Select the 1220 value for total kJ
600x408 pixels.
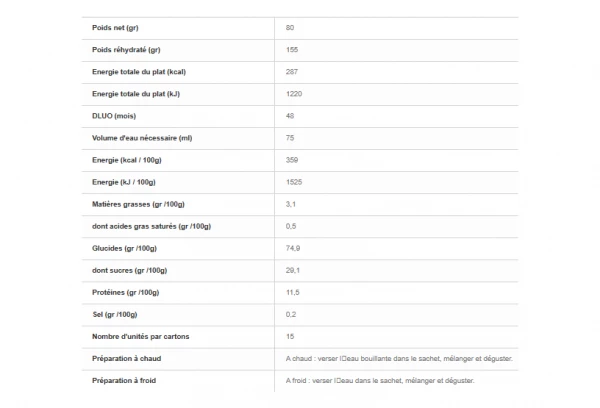coord(294,93)
